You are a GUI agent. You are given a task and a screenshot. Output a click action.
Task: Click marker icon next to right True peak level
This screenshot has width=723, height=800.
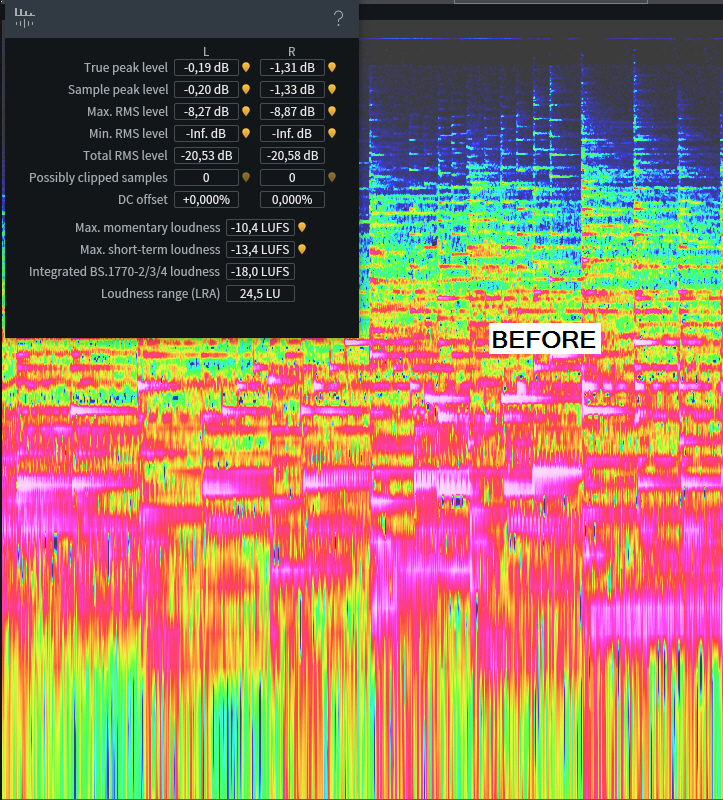click(332, 67)
